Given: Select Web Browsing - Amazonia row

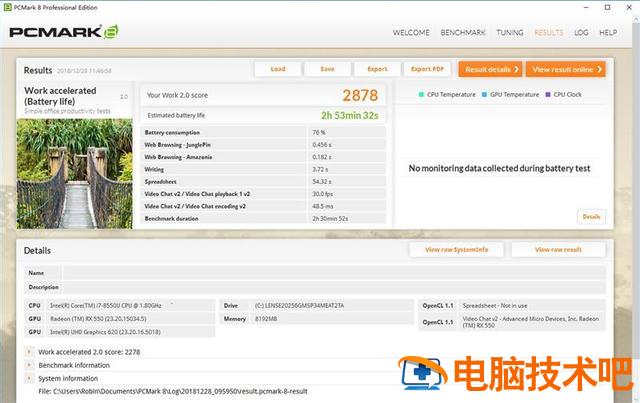Looking at the screenshot, I should click(263, 157).
